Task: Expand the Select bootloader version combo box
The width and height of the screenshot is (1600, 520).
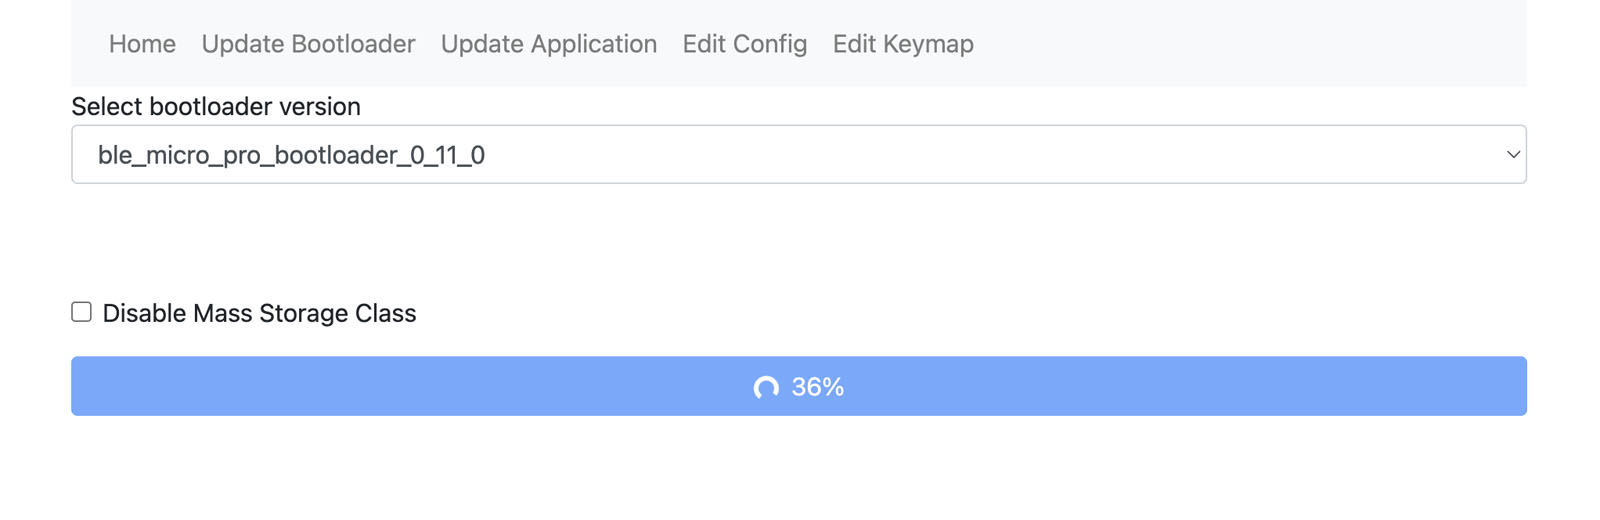Action: [798, 155]
